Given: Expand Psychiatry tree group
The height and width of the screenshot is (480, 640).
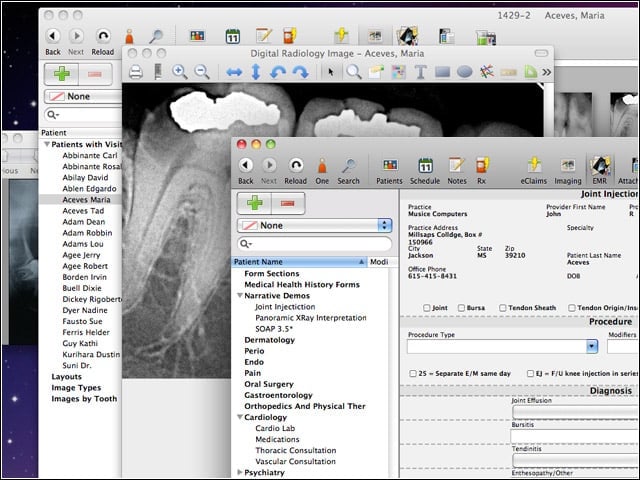Looking at the screenshot, I should (240, 472).
